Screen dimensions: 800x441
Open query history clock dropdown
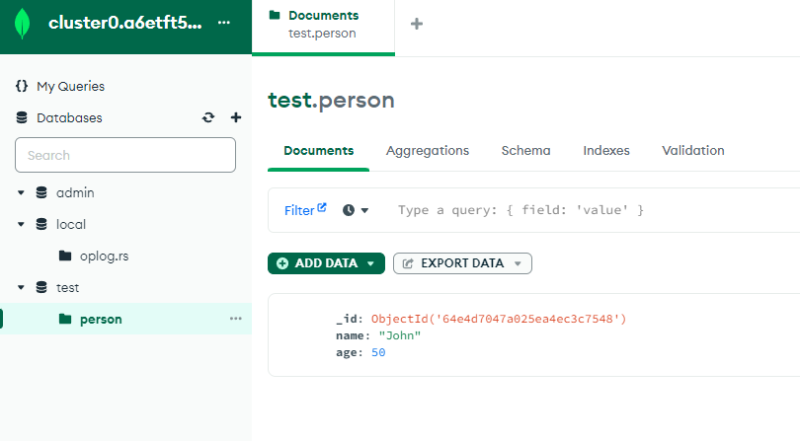[355, 210]
